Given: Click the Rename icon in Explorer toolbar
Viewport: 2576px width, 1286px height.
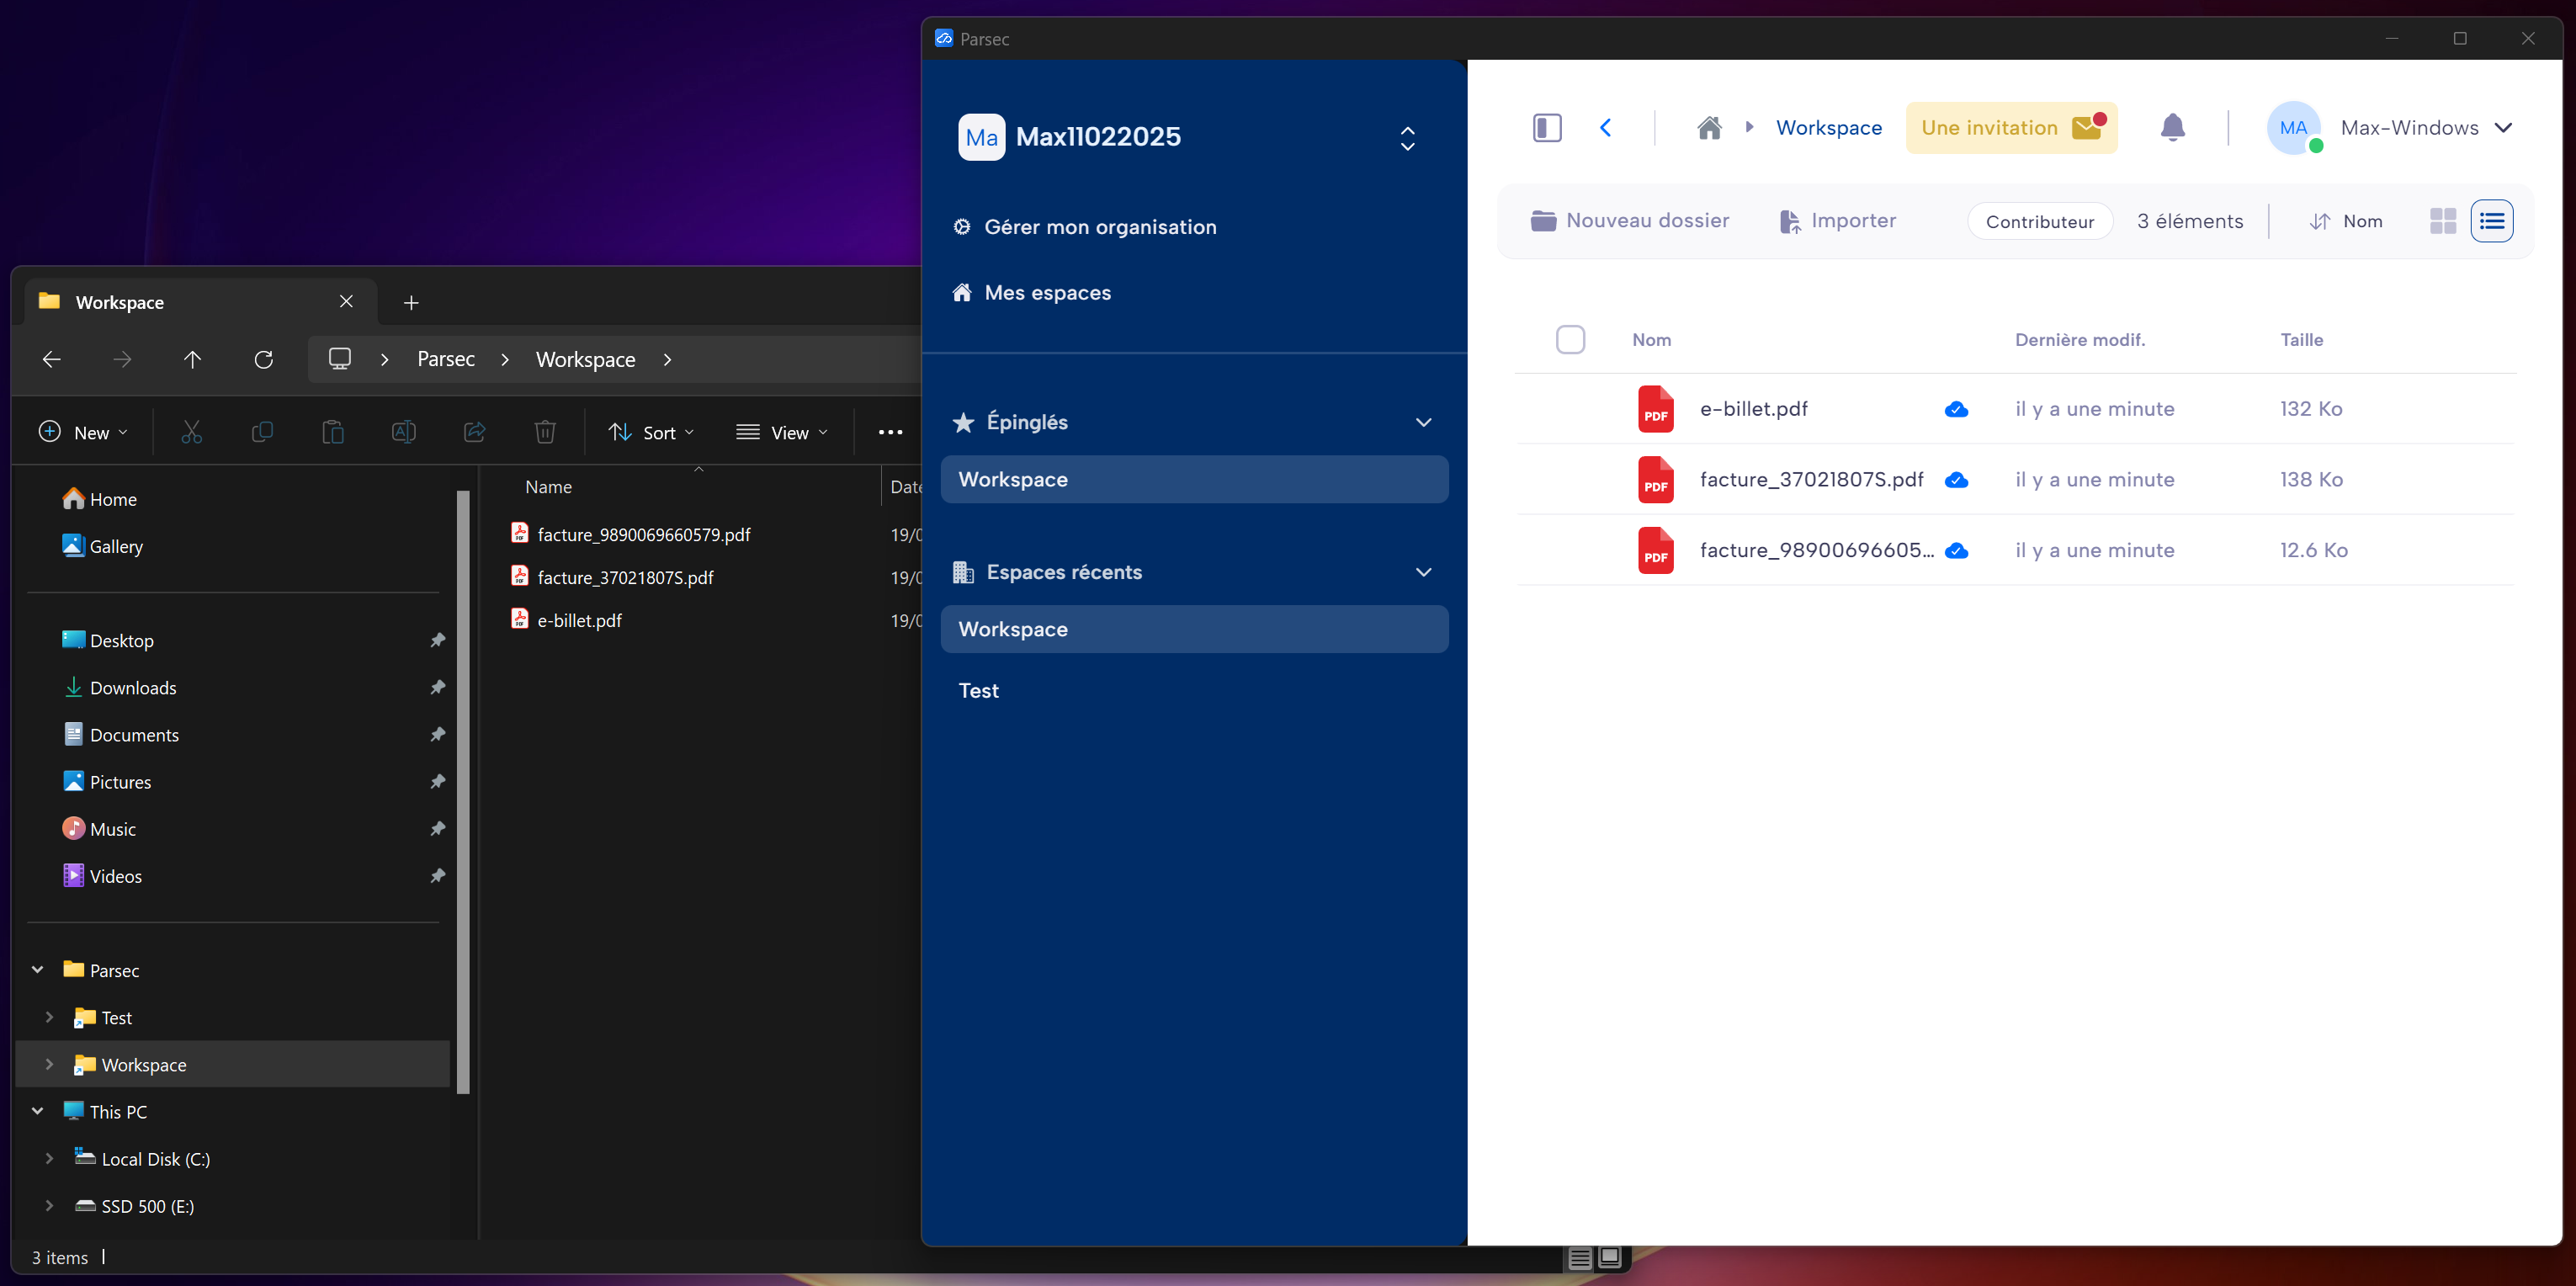Looking at the screenshot, I should pos(403,432).
